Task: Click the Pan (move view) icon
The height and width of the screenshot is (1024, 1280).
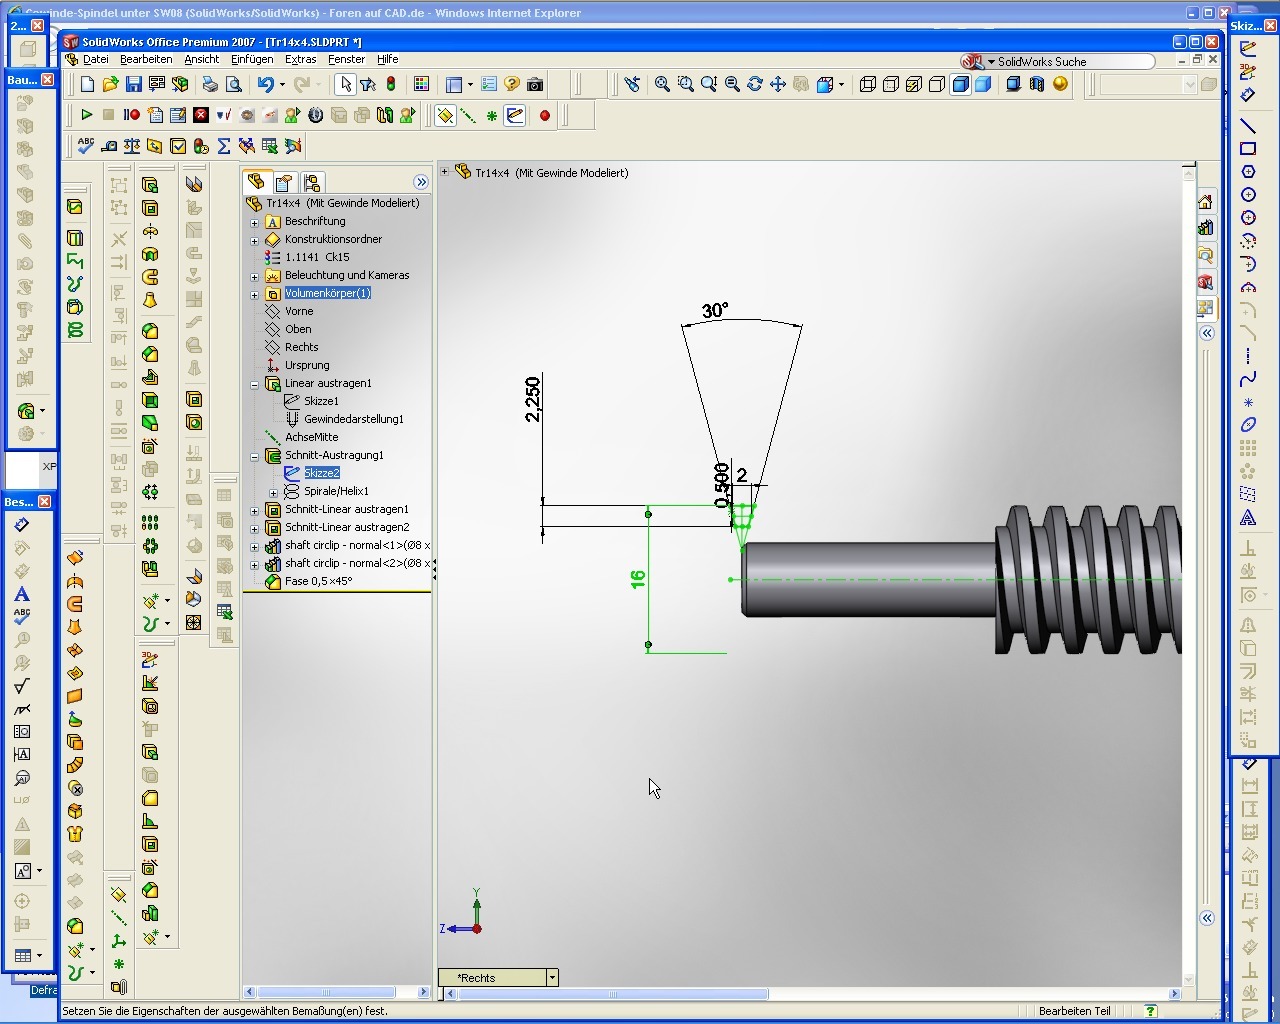Action: [x=778, y=85]
